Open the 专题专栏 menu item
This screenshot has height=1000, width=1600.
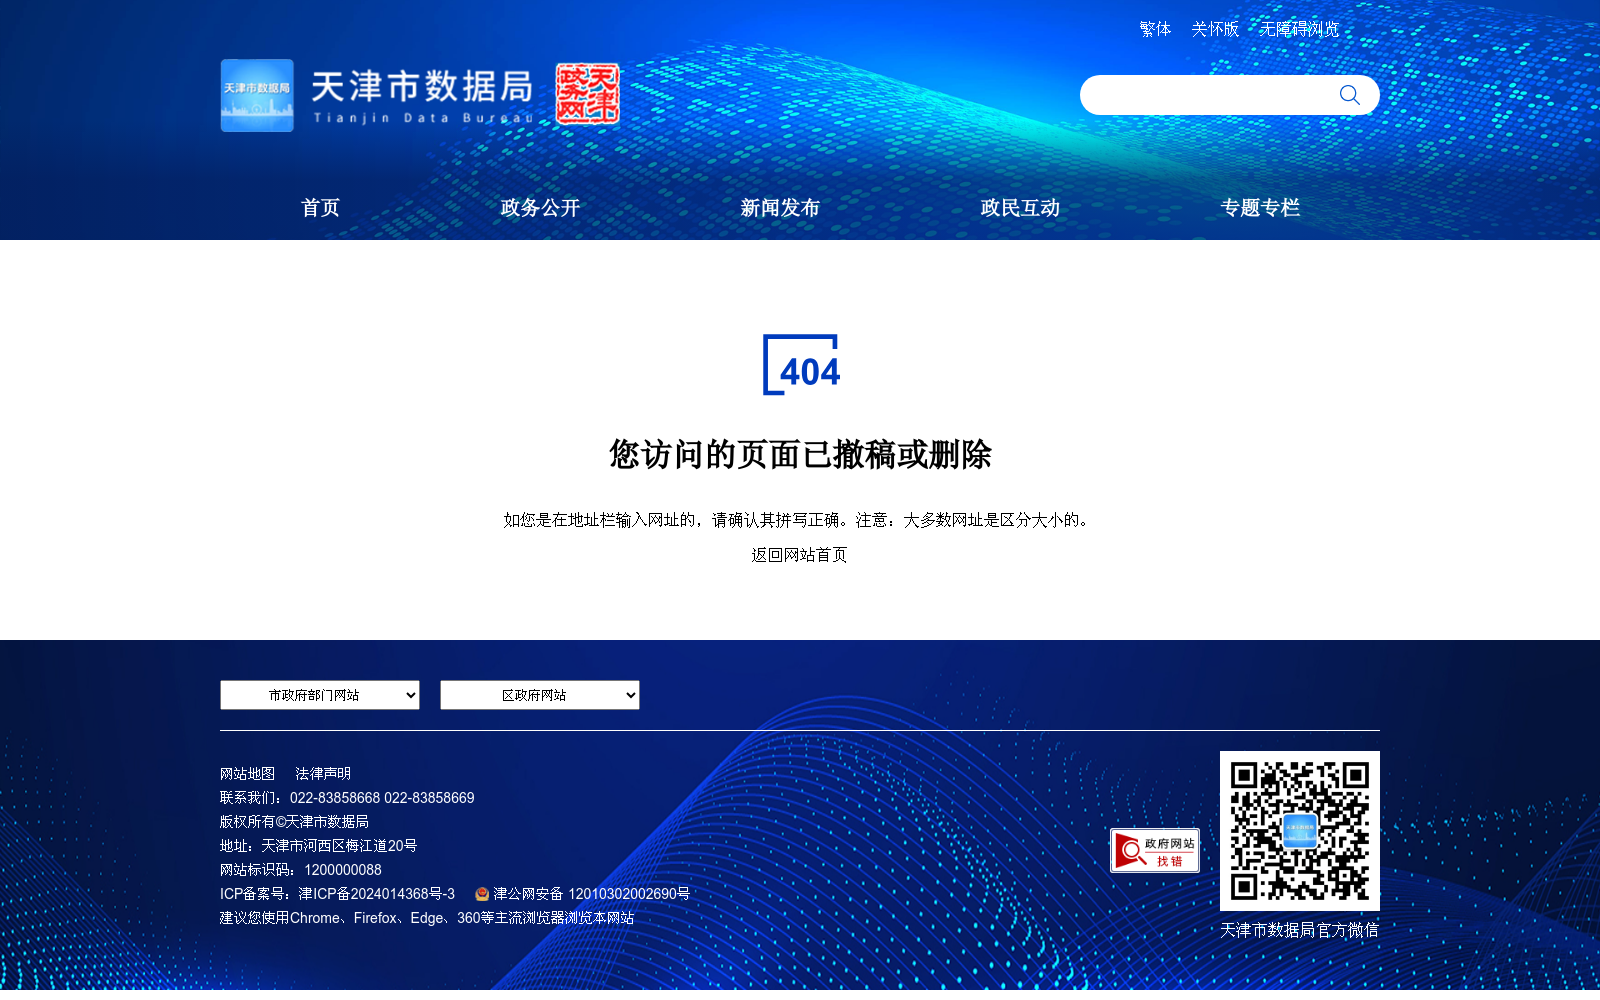click(1260, 208)
